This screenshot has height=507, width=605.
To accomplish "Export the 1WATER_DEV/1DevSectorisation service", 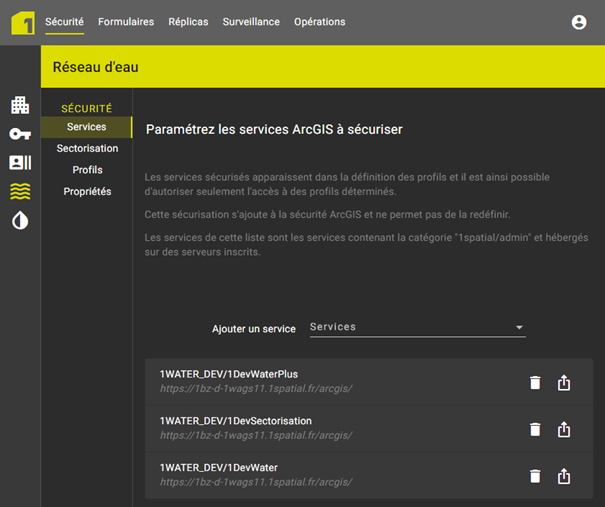I will pyautogui.click(x=564, y=429).
